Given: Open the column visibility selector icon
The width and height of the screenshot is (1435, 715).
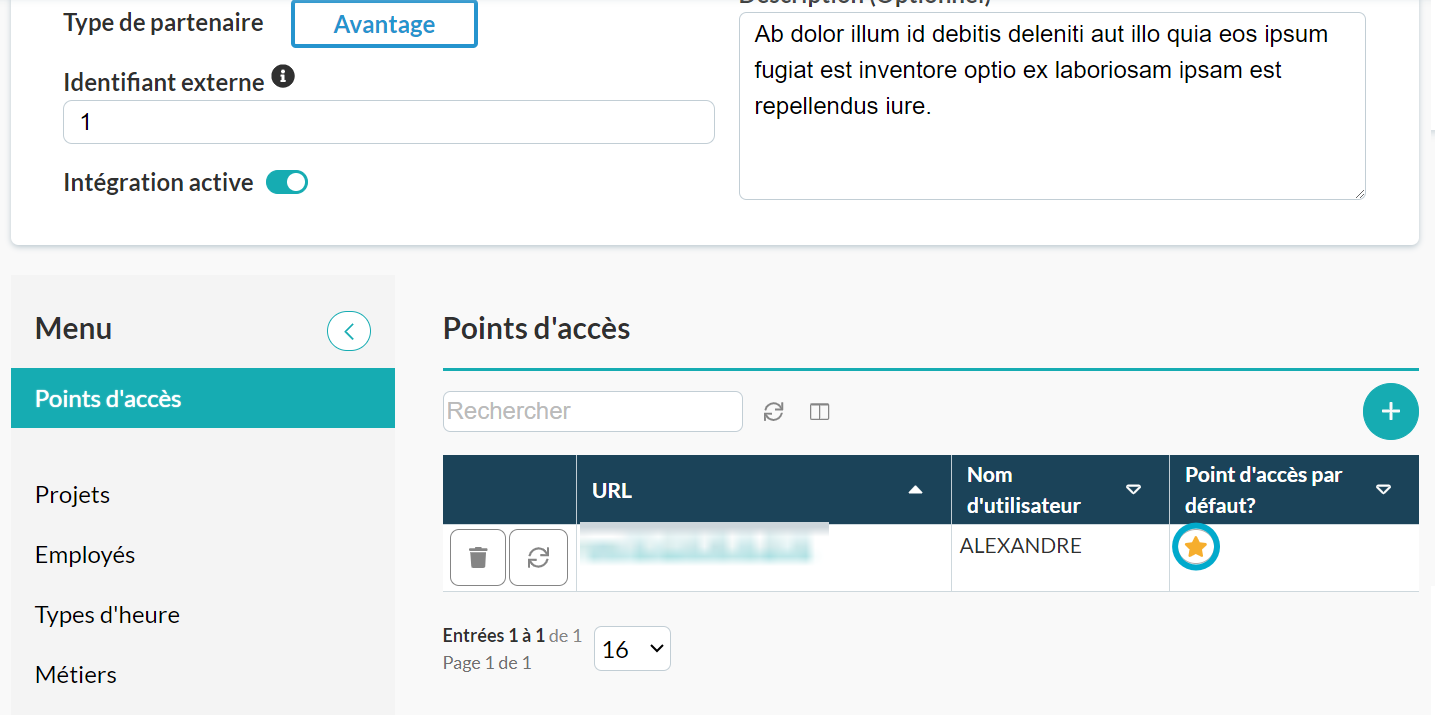Looking at the screenshot, I should pyautogui.click(x=820, y=412).
